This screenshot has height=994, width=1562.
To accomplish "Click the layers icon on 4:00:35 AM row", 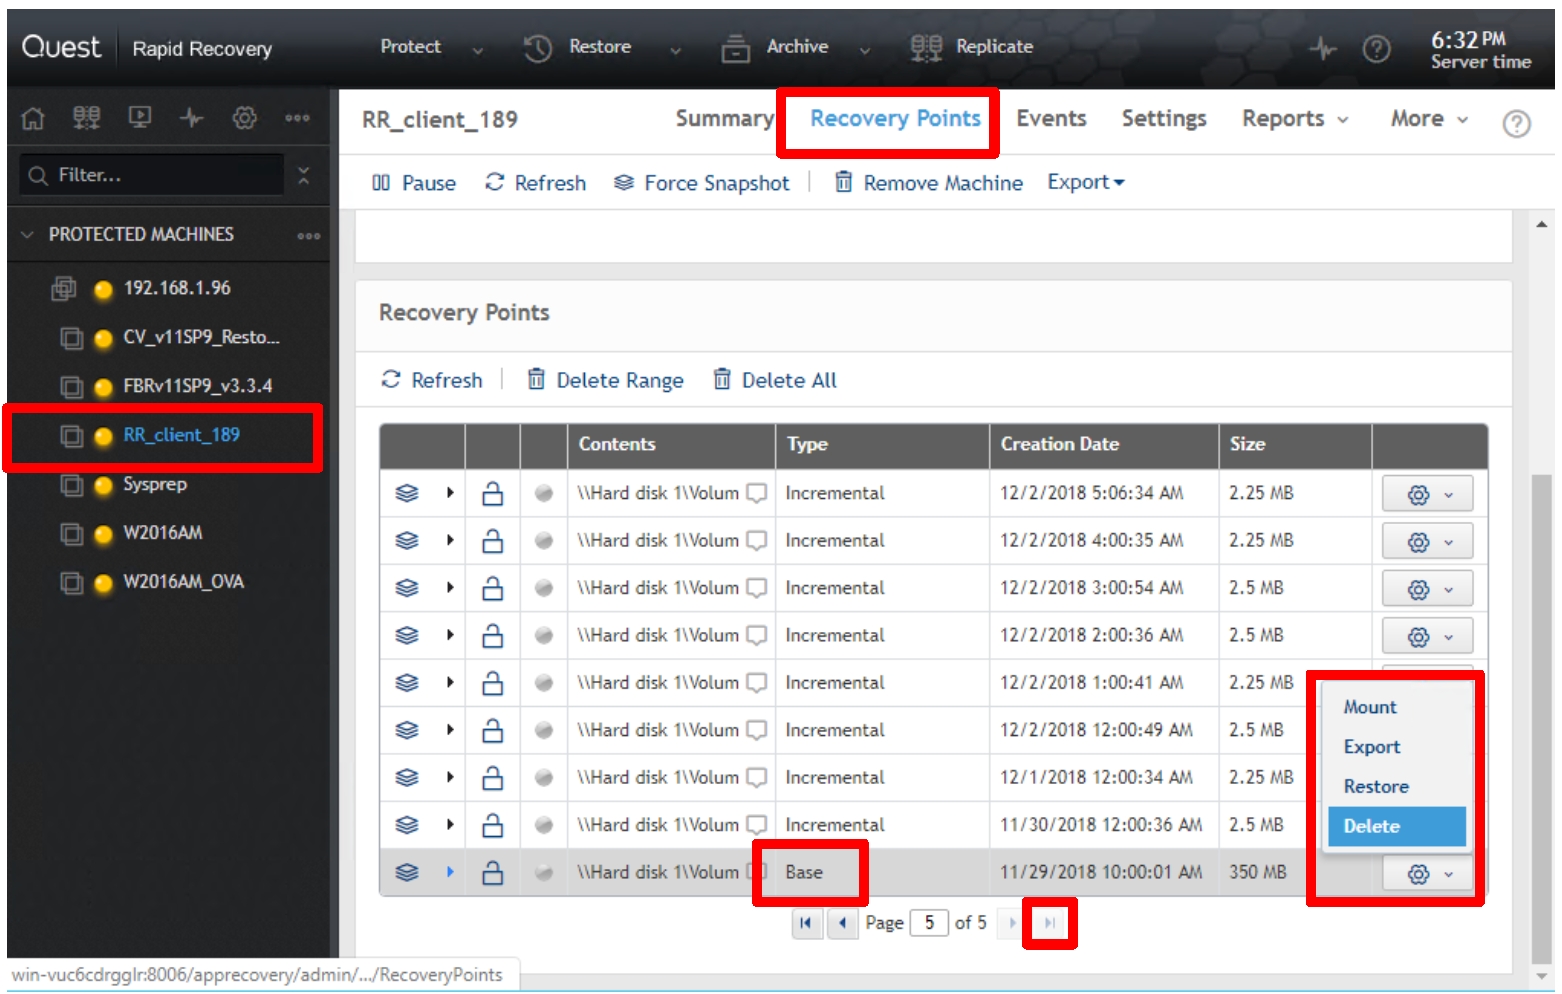I will click(407, 541).
